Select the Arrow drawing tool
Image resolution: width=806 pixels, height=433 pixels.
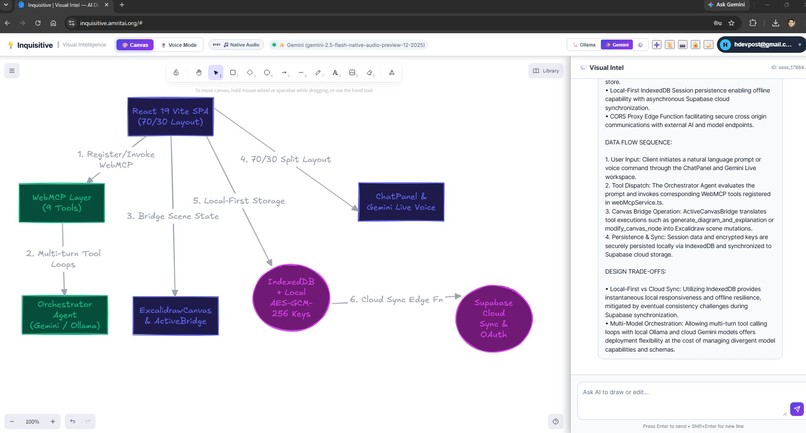[x=284, y=73]
